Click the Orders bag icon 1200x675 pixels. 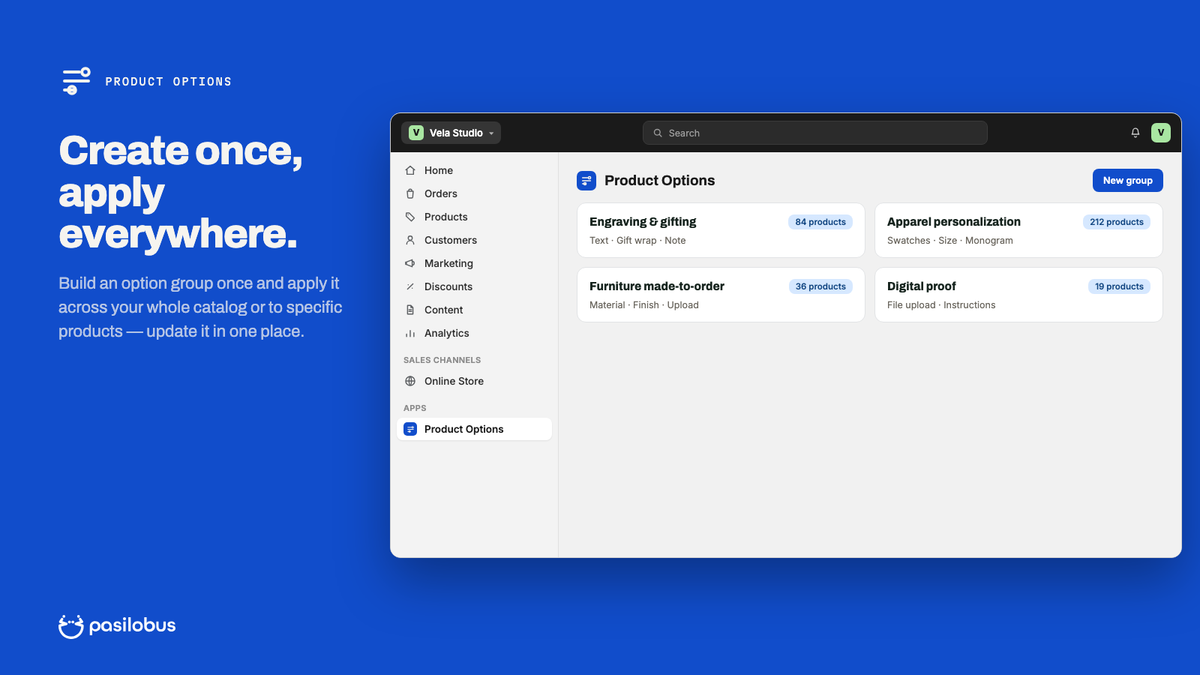pyautogui.click(x=410, y=194)
